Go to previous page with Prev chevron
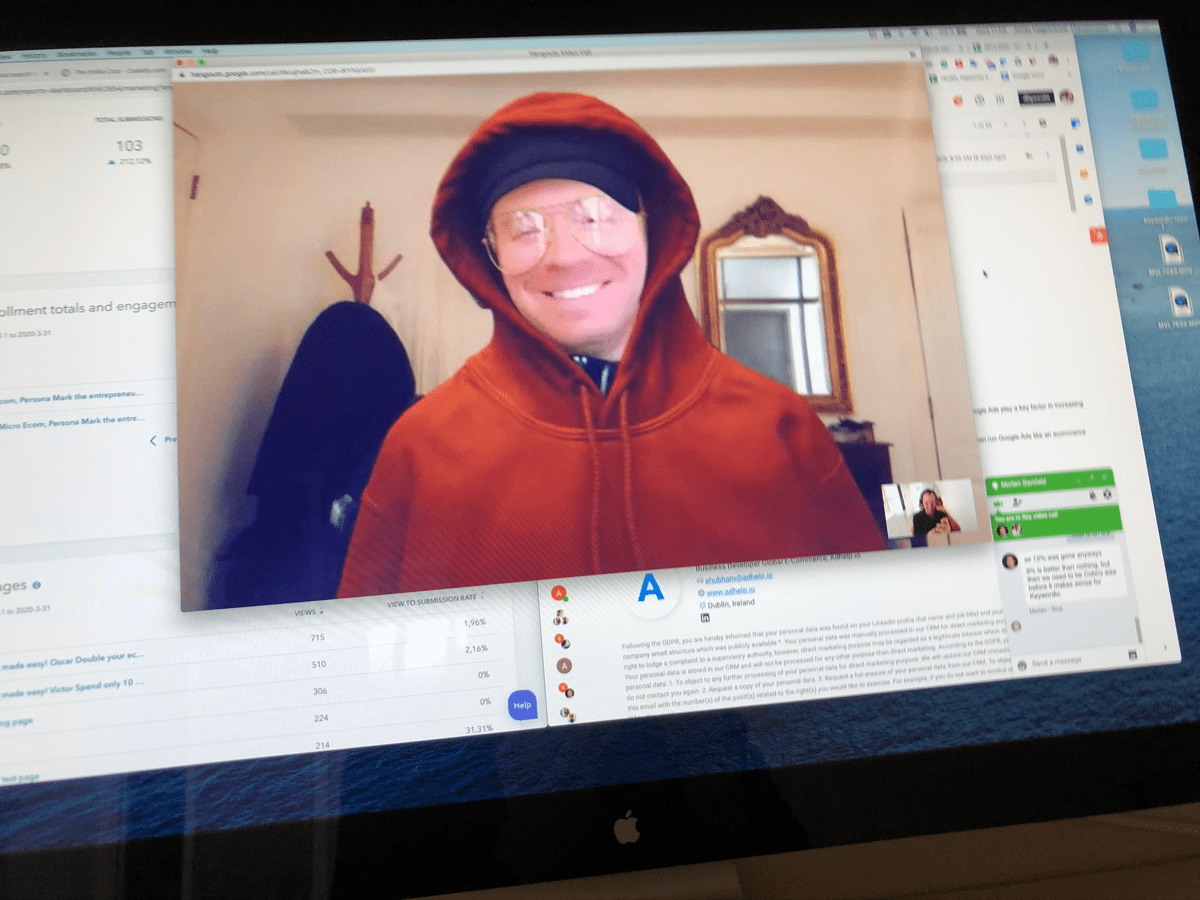Image resolution: width=1200 pixels, height=900 pixels. pyautogui.click(x=154, y=440)
